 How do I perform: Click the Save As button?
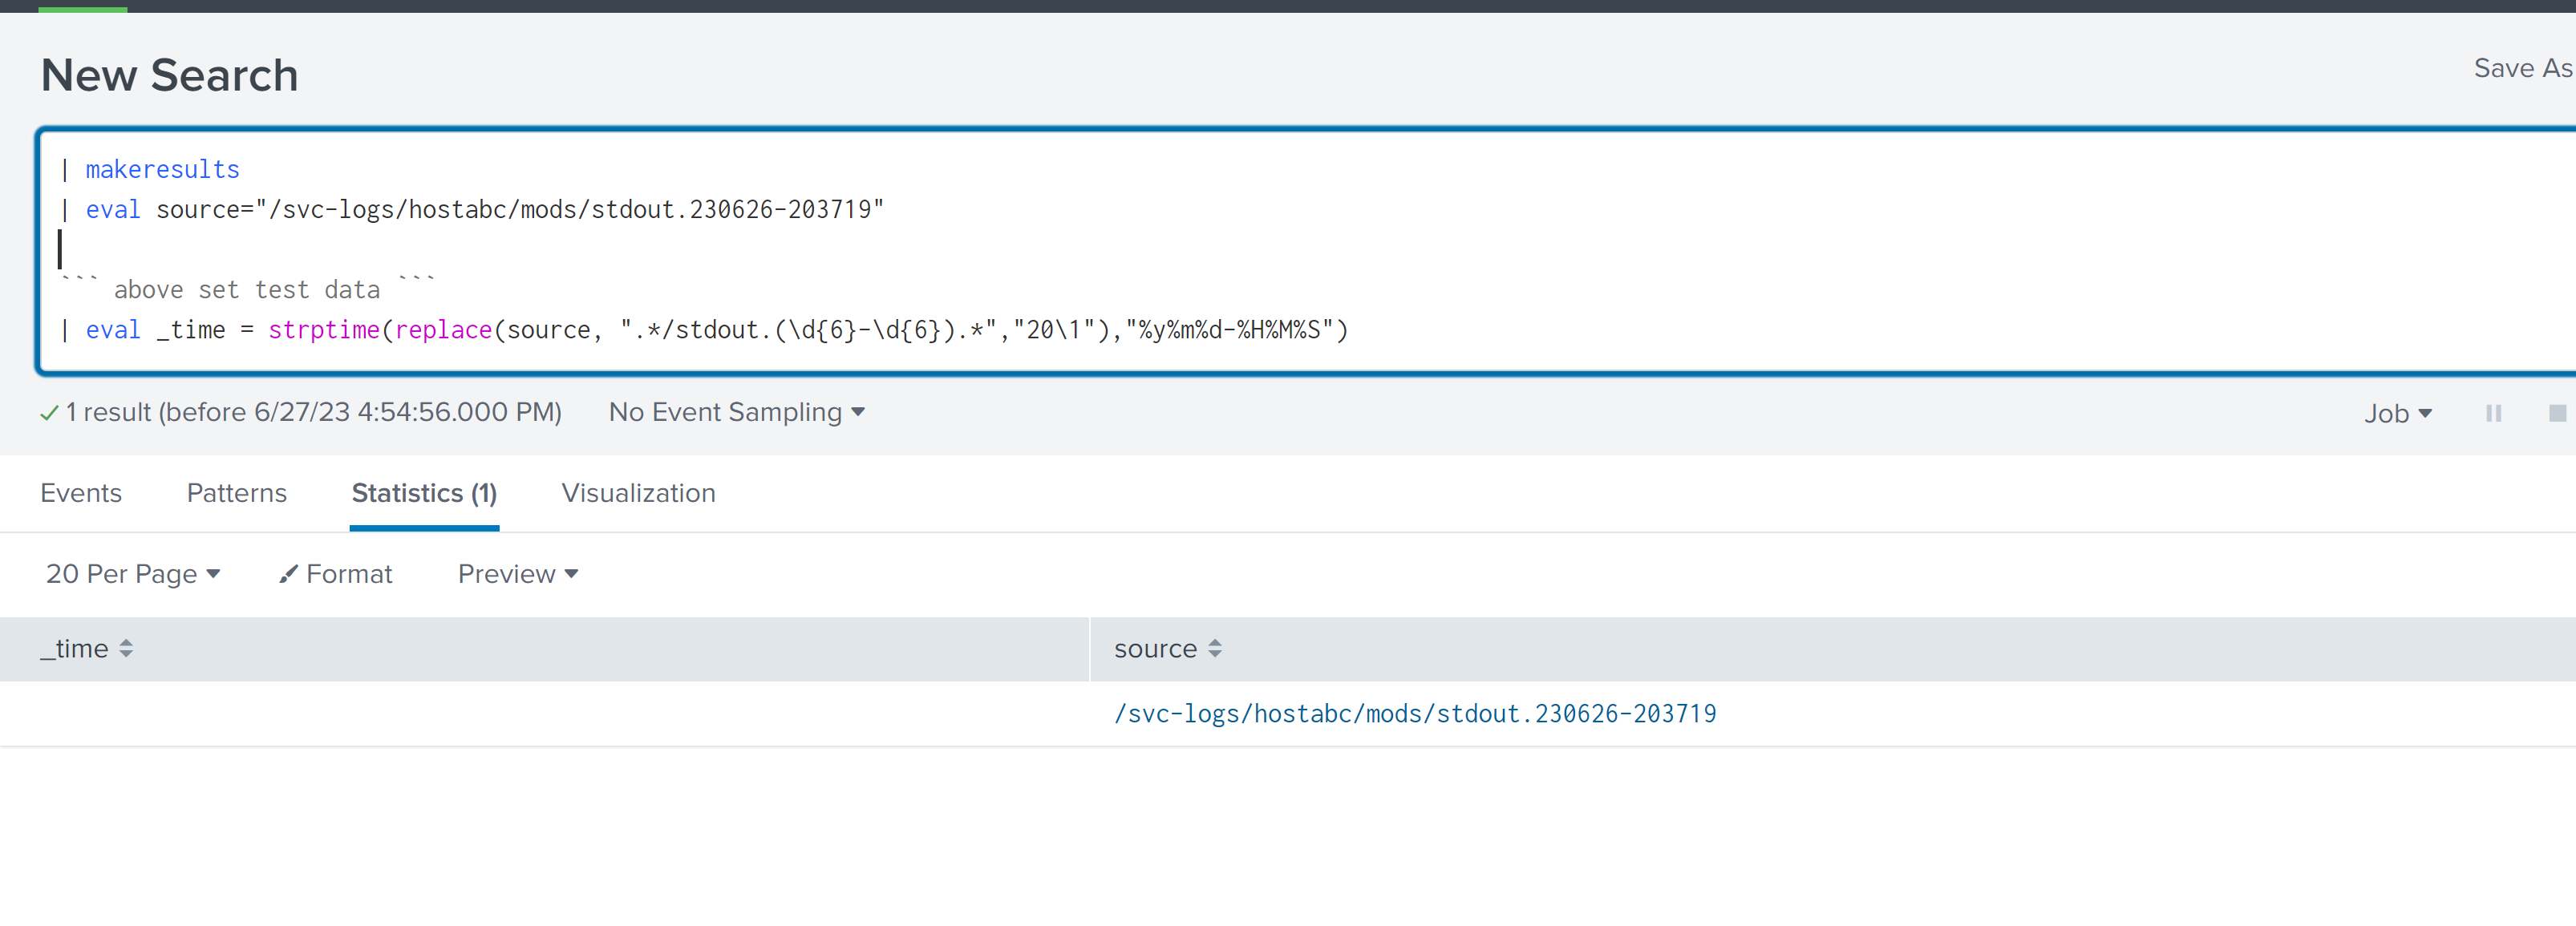2523,68
